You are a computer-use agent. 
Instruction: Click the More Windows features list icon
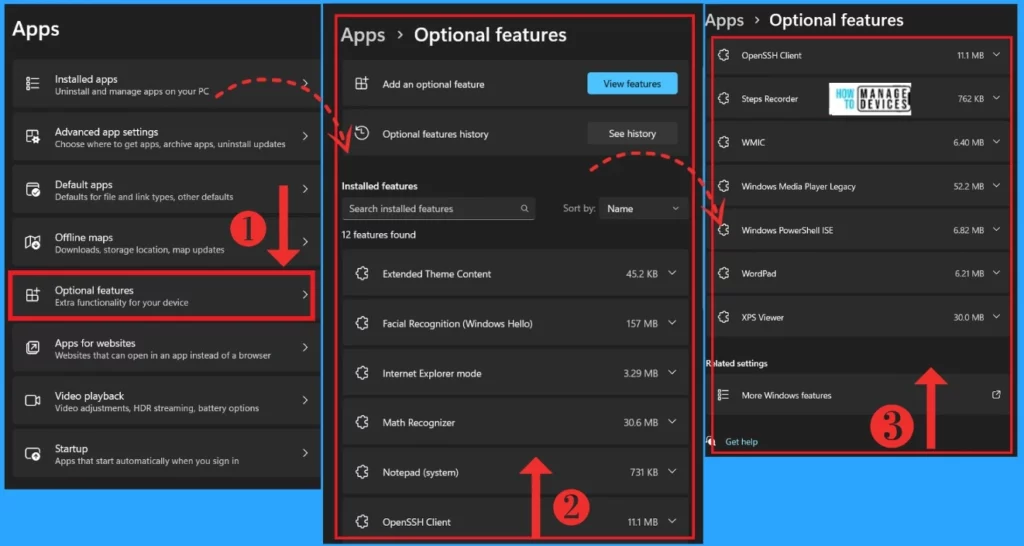[x=723, y=395]
